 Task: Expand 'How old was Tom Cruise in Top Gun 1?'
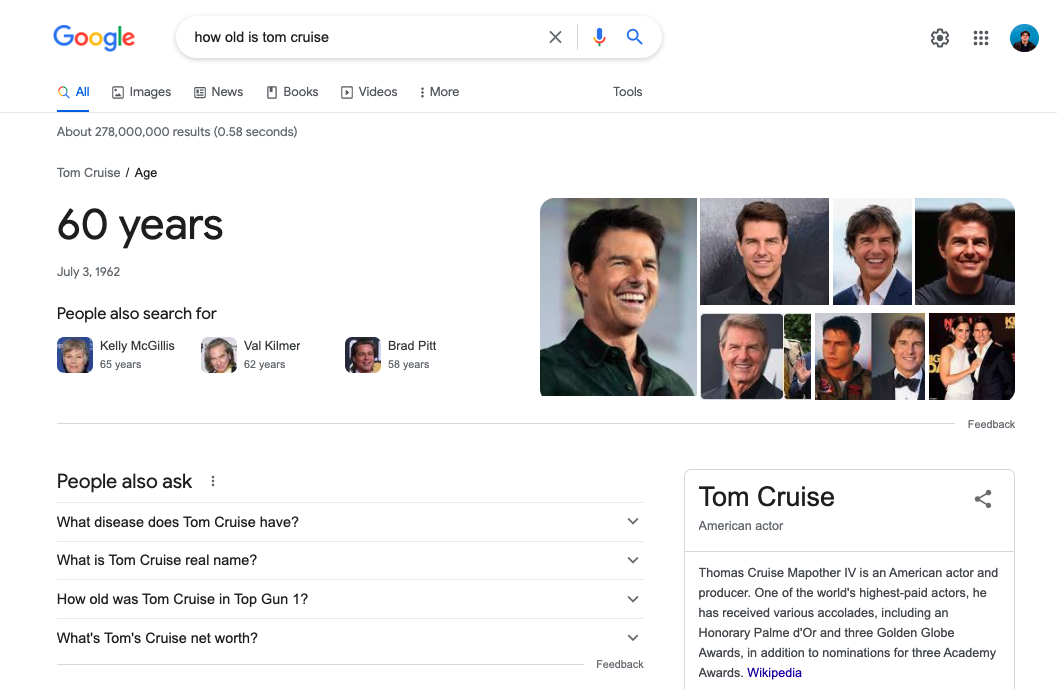(x=350, y=599)
